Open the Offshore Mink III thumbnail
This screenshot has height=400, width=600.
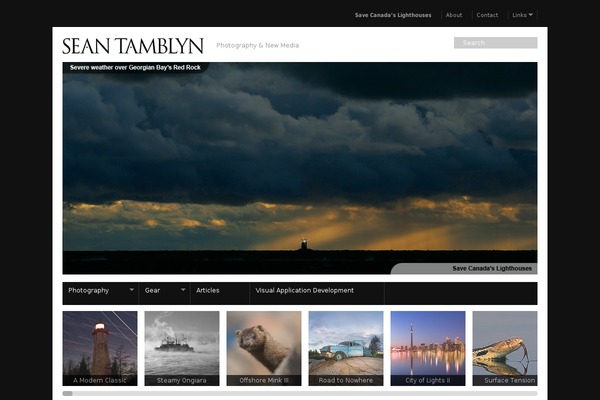[x=264, y=348]
